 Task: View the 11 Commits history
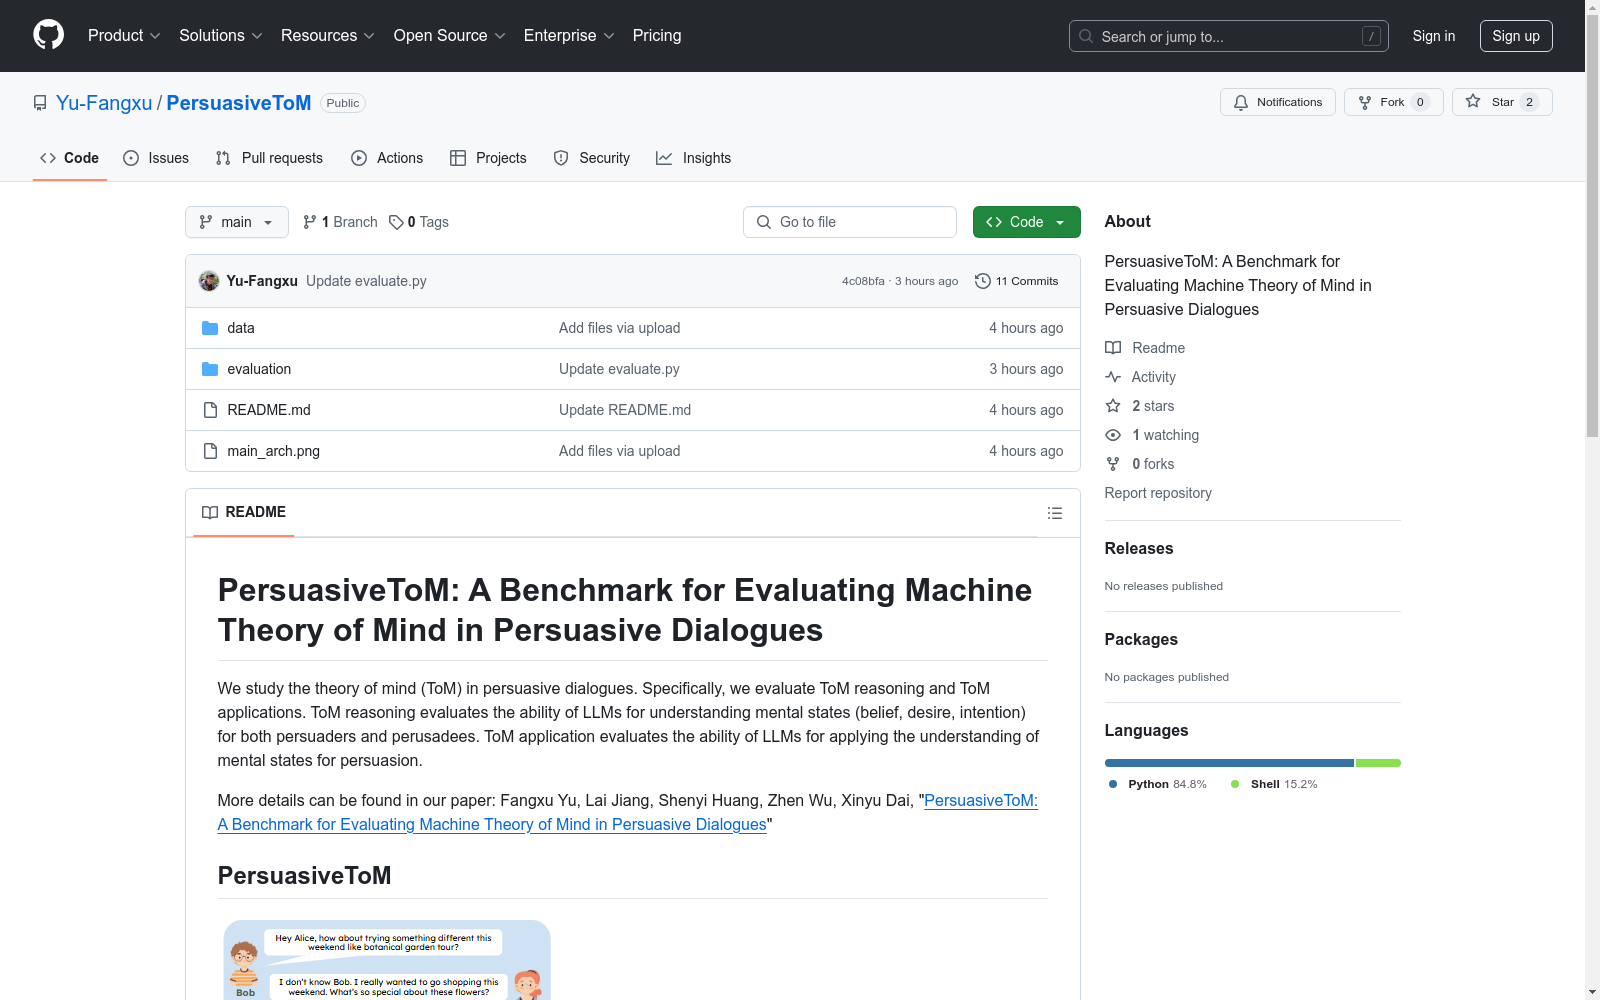tap(1017, 281)
